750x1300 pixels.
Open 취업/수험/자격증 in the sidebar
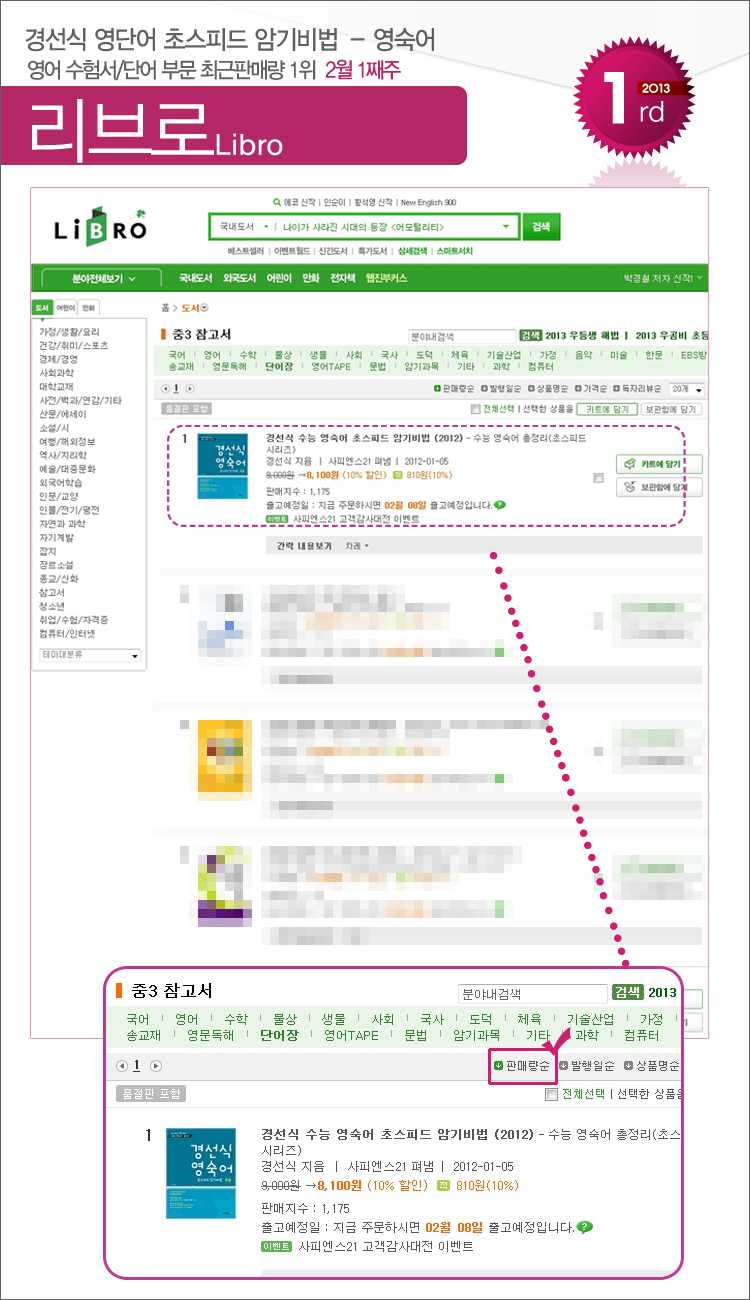(73, 619)
